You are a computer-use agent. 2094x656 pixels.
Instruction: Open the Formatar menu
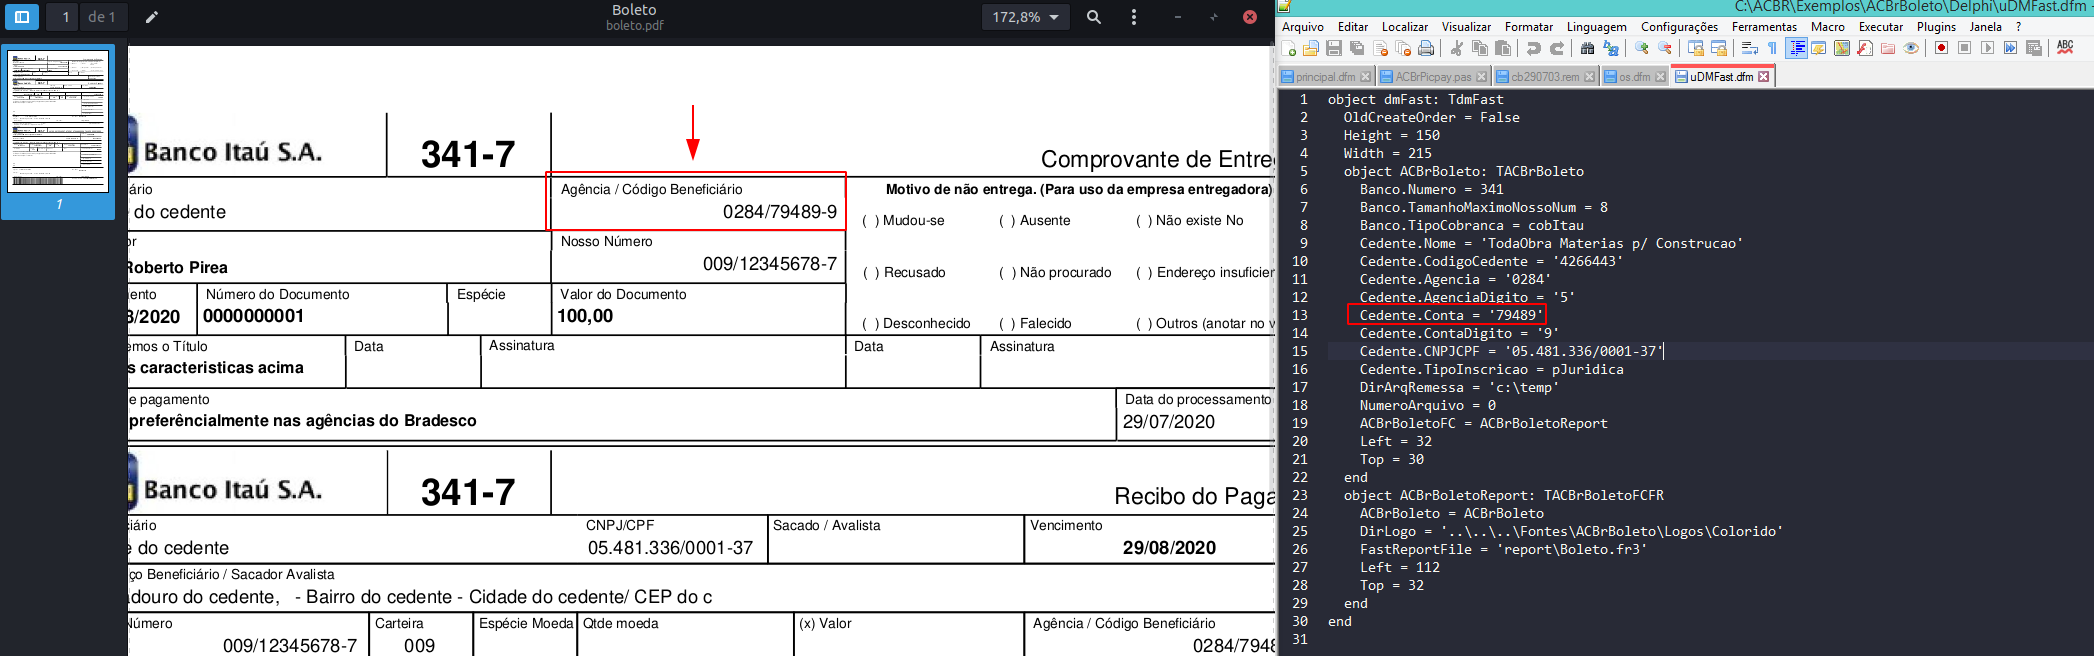(1529, 27)
